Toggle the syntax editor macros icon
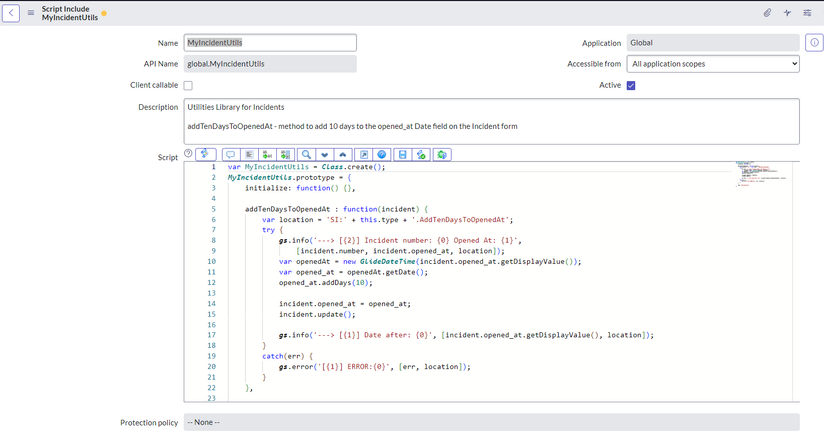The width and height of the screenshot is (824, 434). [x=205, y=154]
